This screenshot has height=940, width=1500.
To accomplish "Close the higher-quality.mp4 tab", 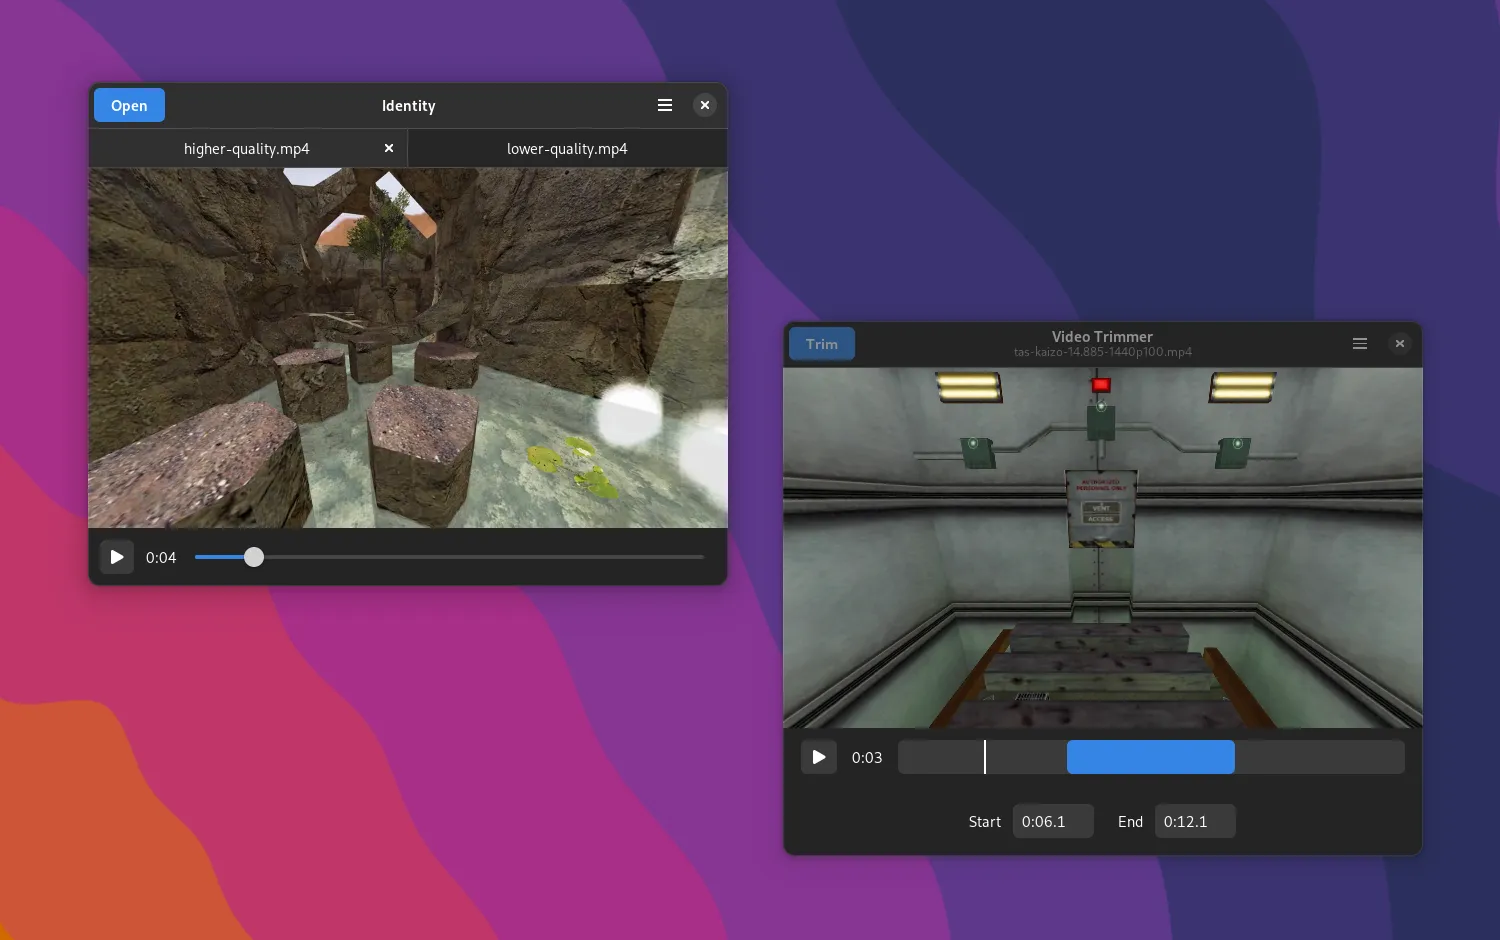I will point(389,148).
